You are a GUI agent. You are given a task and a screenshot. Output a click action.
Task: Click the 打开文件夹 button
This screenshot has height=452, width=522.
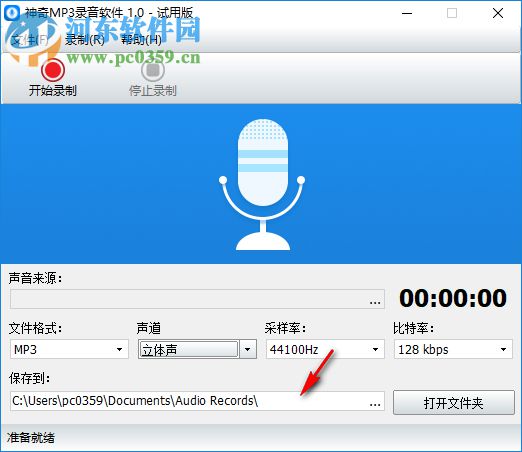454,403
